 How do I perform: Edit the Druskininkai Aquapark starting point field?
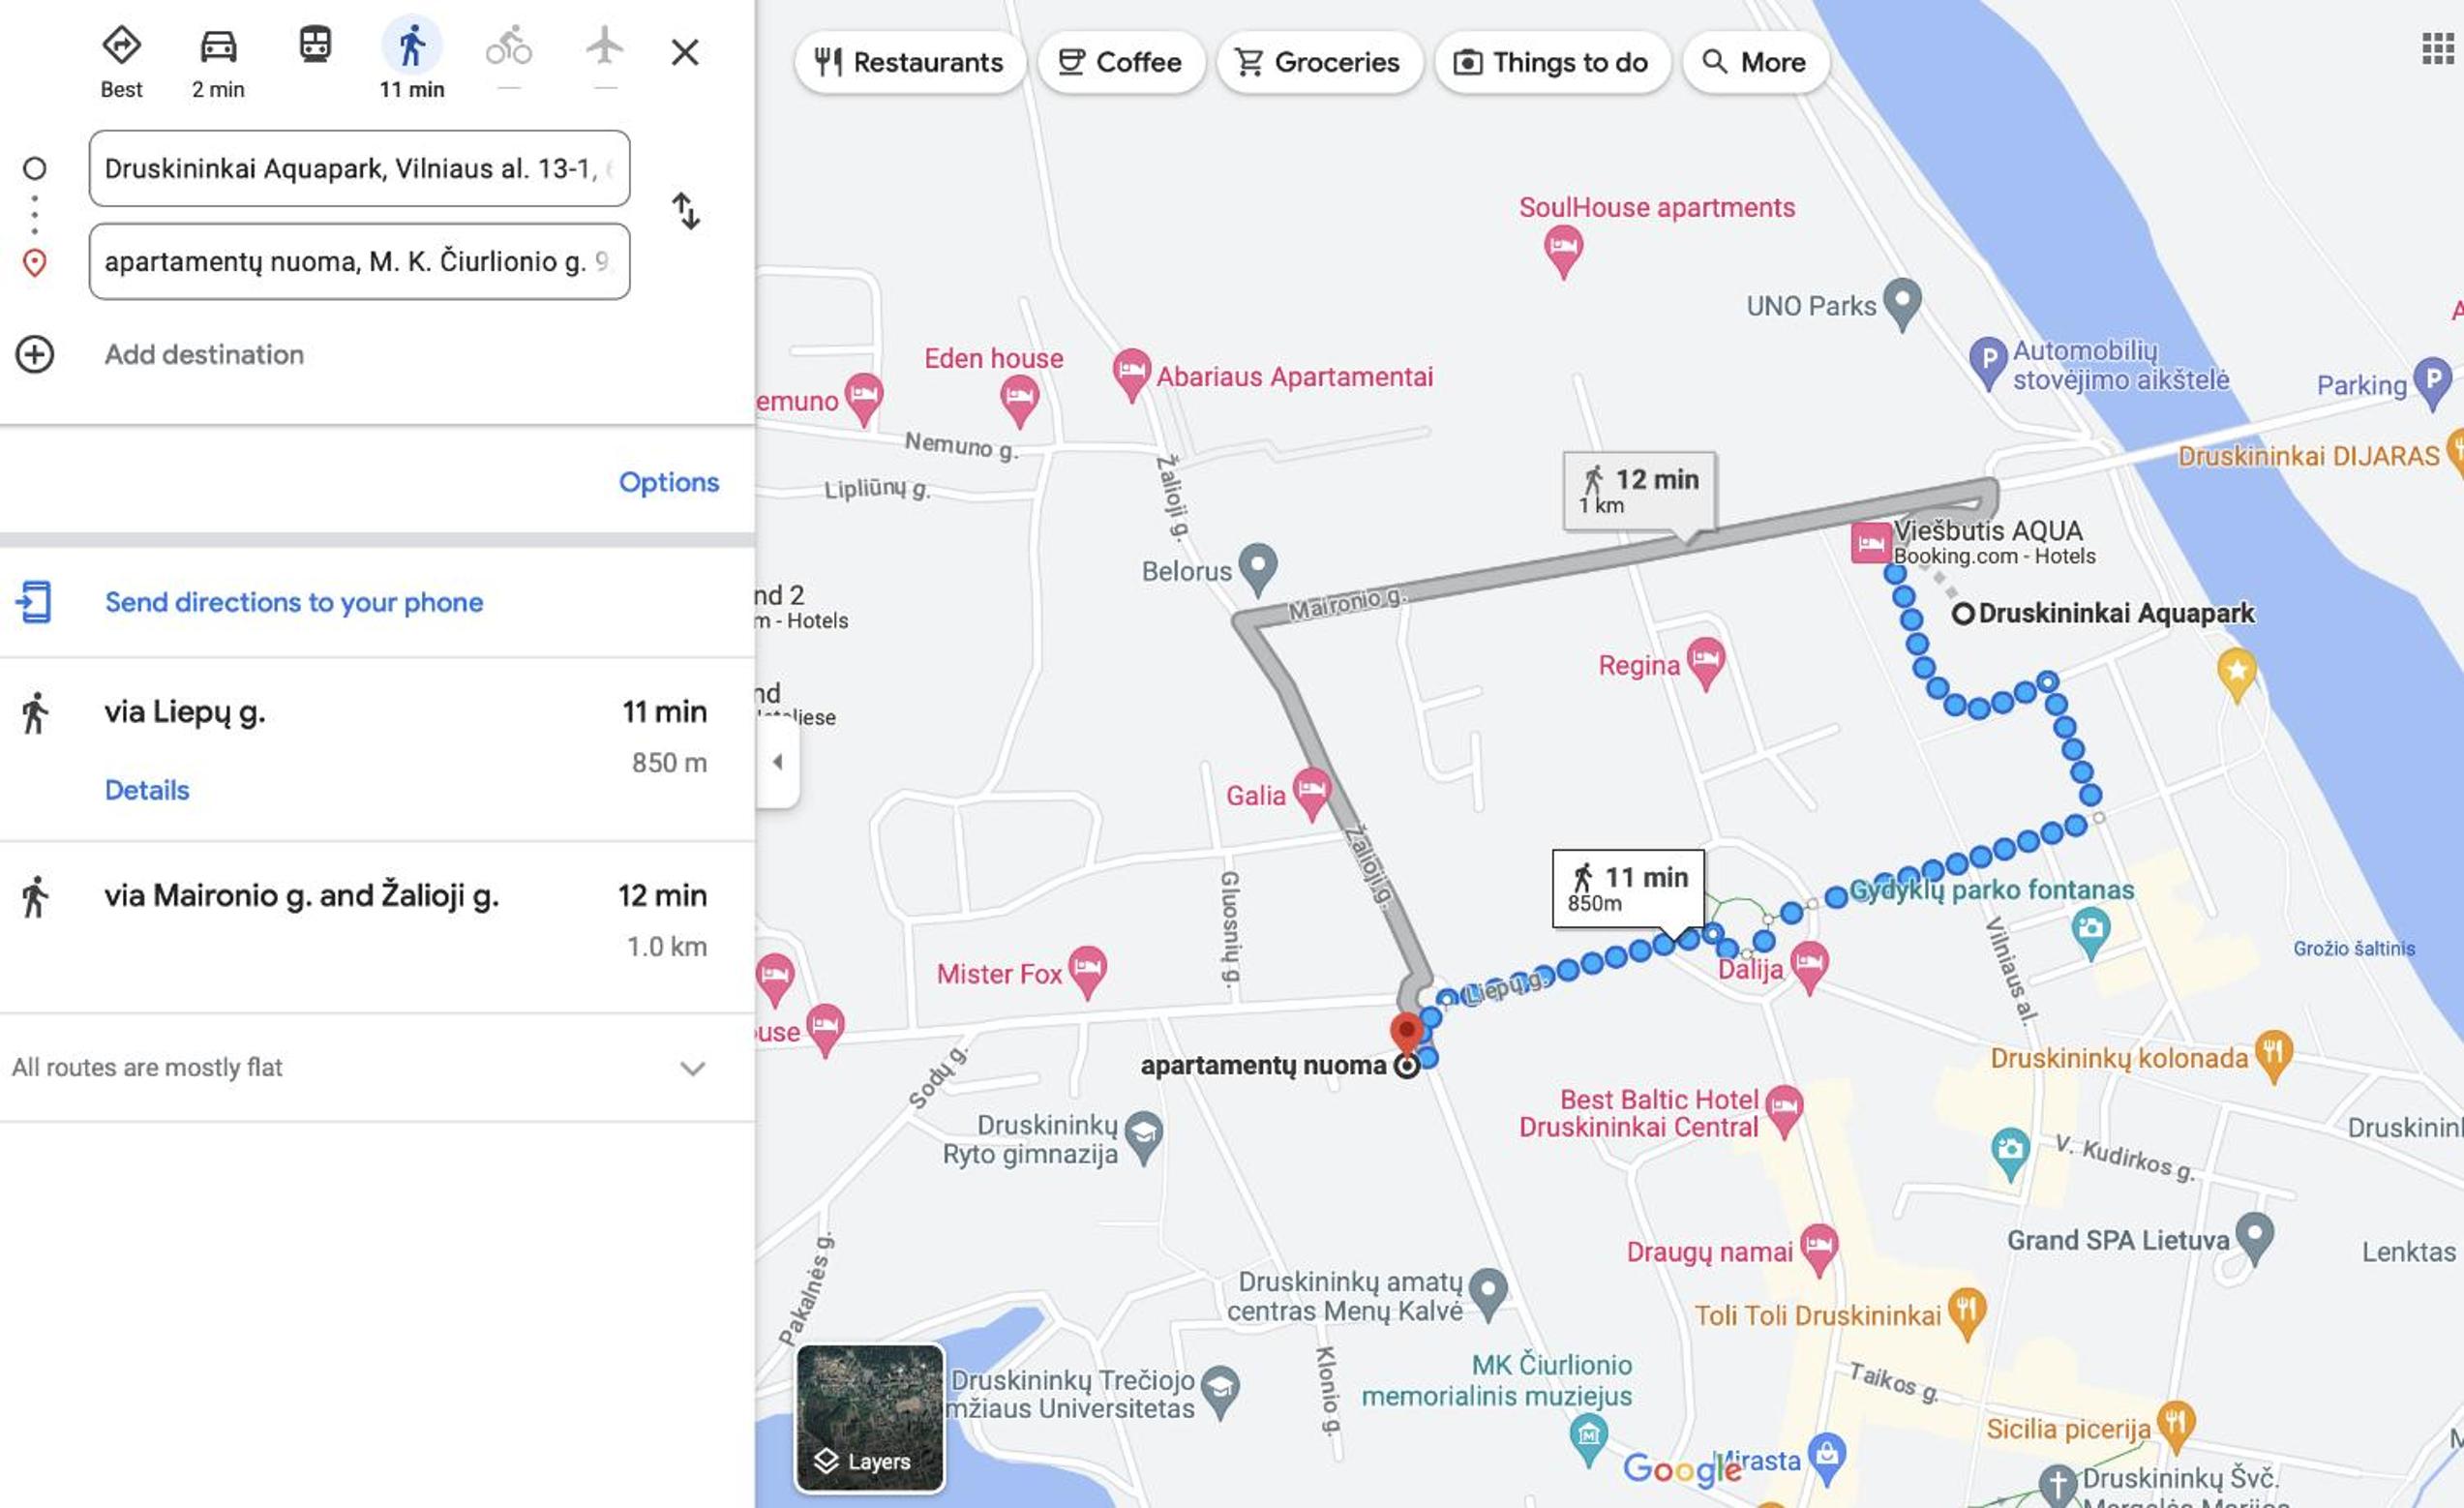pos(359,168)
